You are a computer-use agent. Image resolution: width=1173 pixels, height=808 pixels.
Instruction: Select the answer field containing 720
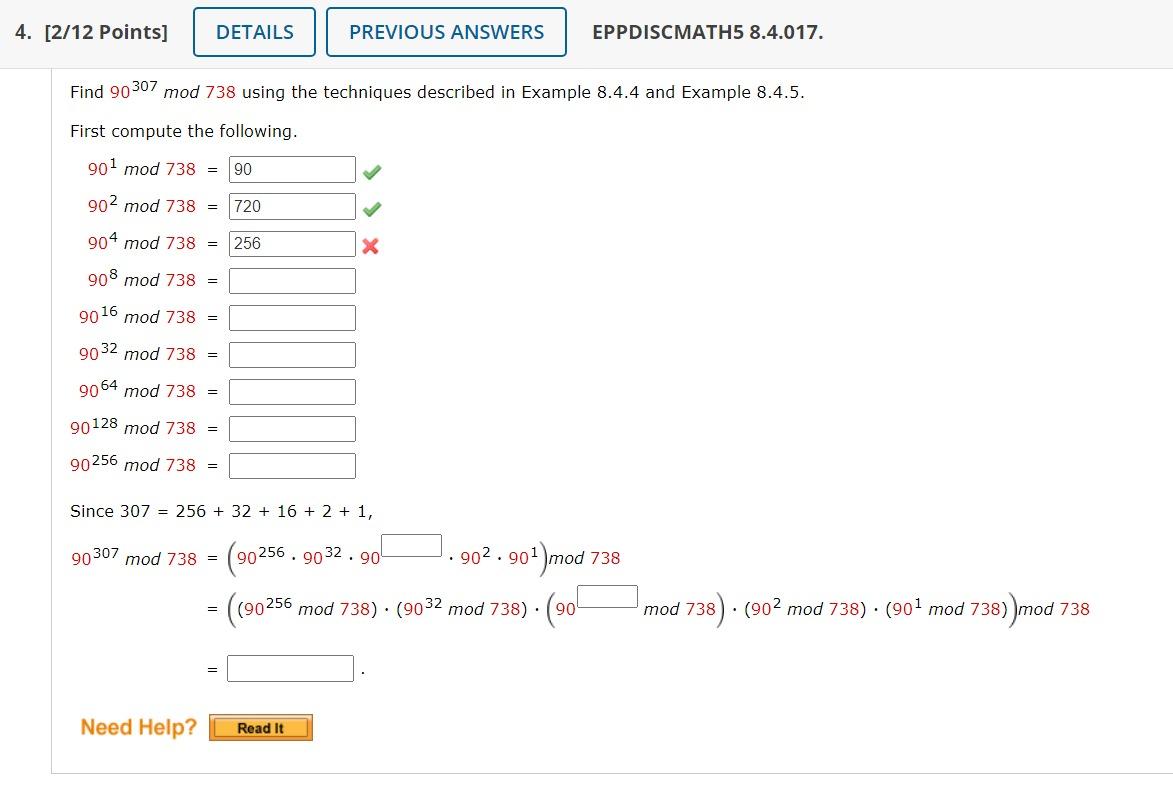click(x=292, y=206)
